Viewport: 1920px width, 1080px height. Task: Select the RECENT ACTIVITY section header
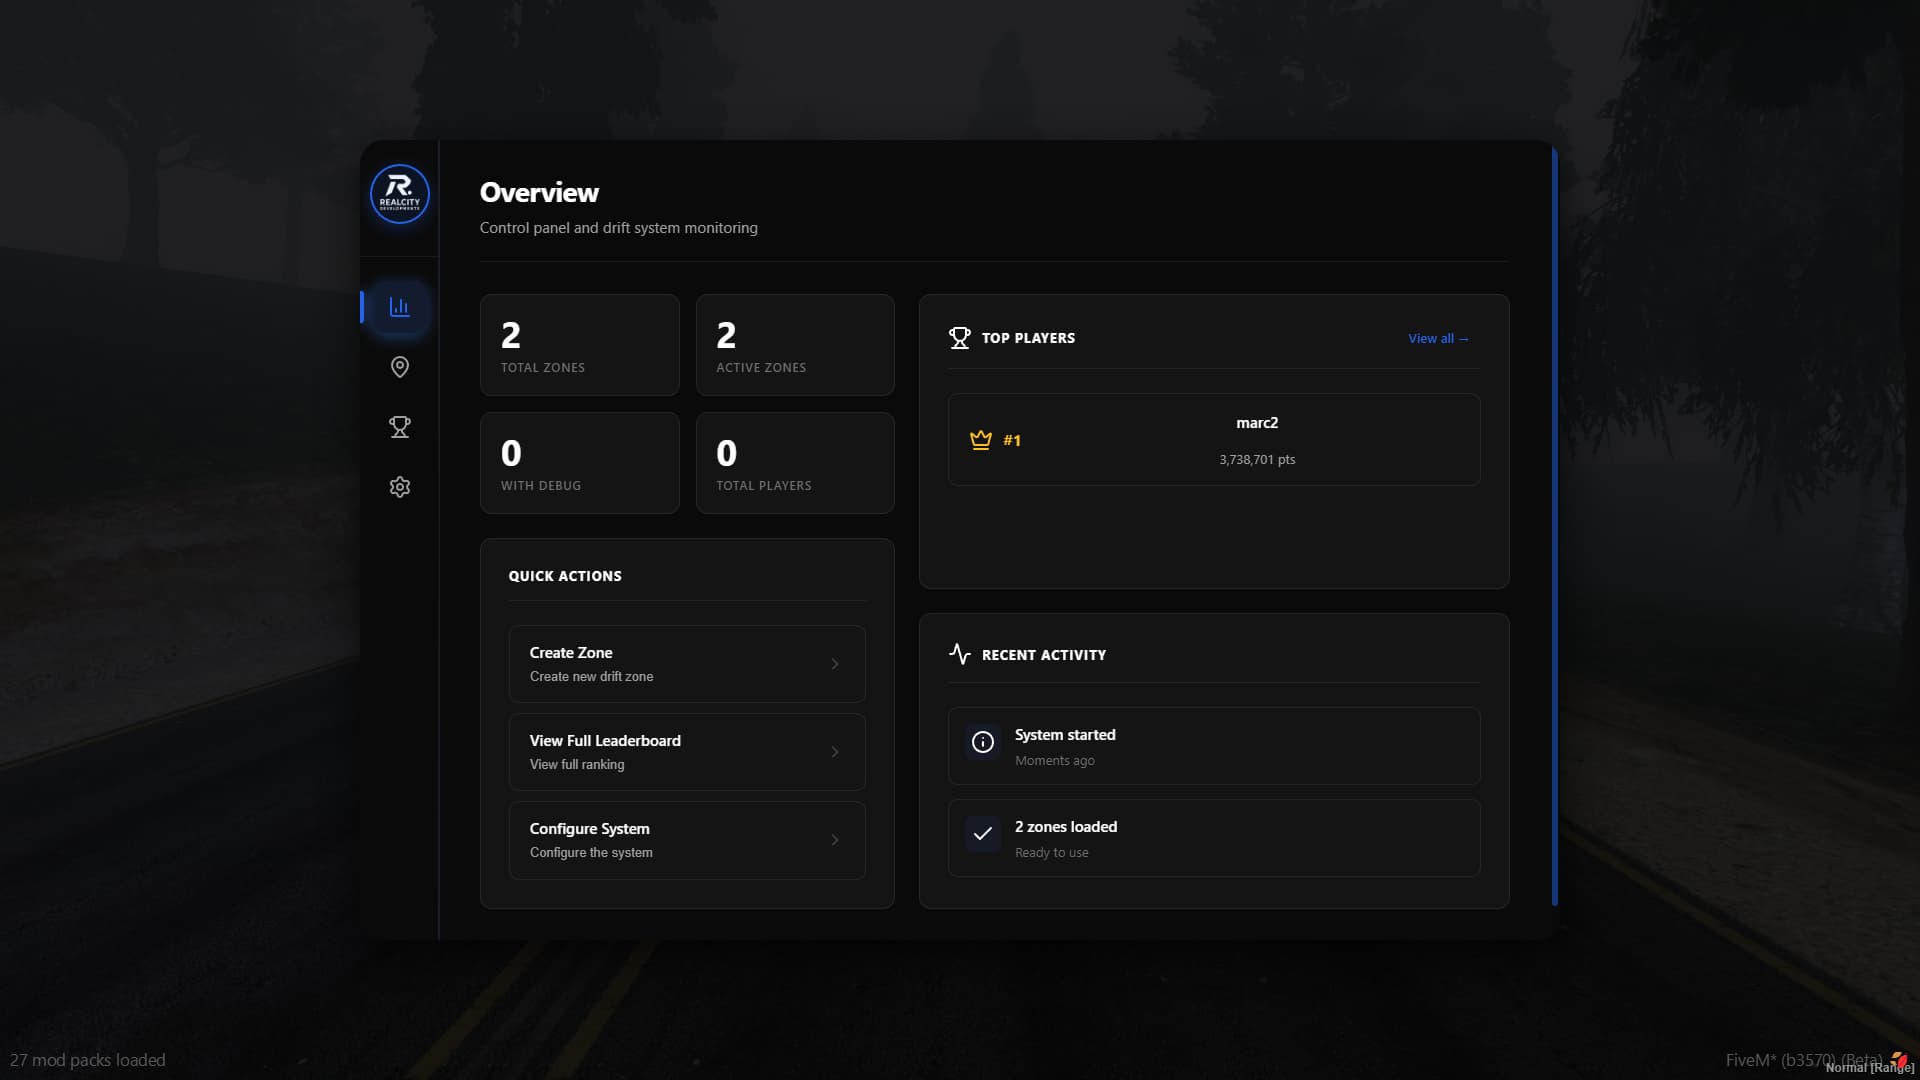pos(1043,655)
